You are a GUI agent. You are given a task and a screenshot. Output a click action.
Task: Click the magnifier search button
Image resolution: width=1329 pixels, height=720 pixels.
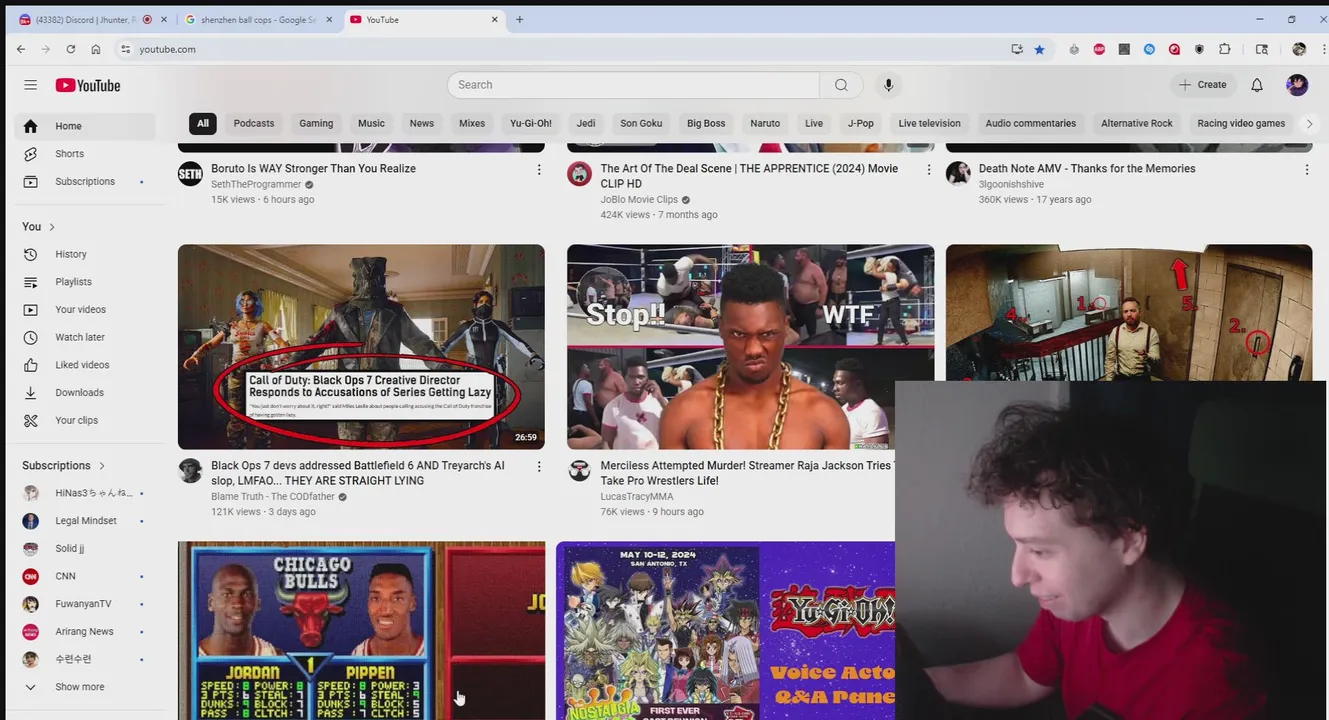841,85
